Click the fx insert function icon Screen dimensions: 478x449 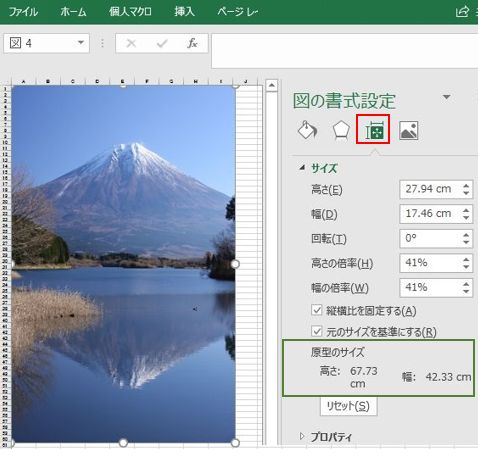[x=192, y=43]
